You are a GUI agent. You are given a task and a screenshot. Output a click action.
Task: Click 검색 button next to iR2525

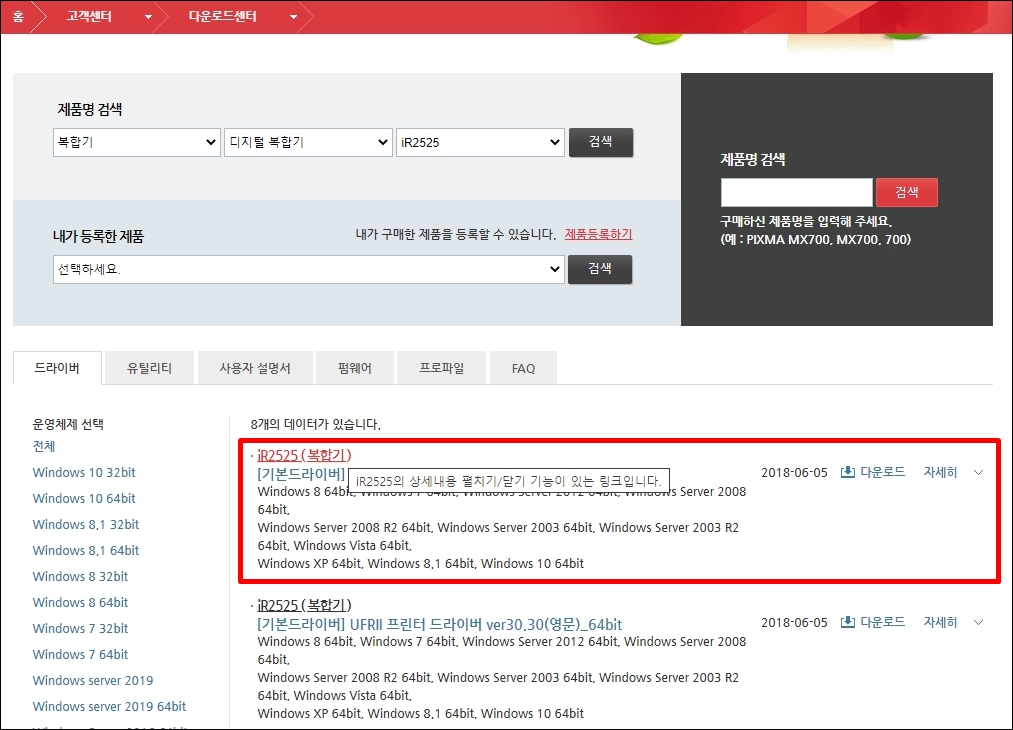tap(600, 142)
